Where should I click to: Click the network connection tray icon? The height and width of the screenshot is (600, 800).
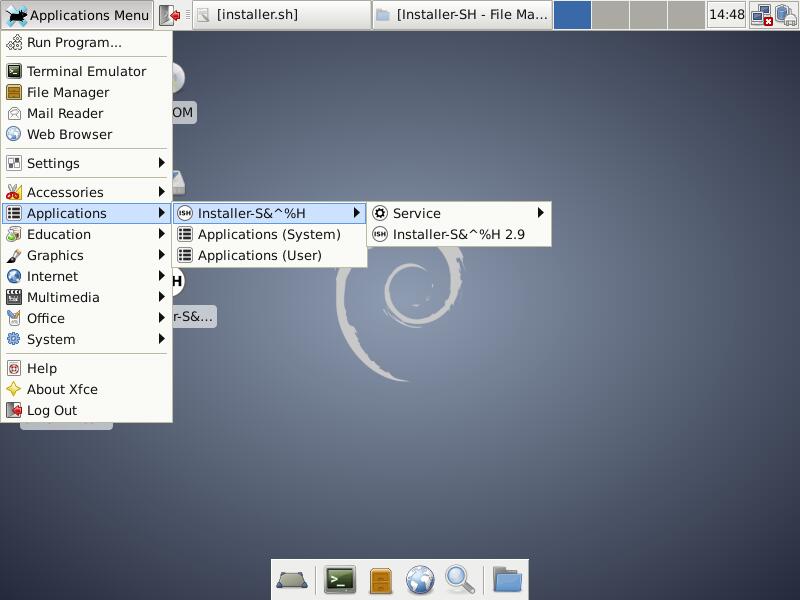[x=762, y=15]
